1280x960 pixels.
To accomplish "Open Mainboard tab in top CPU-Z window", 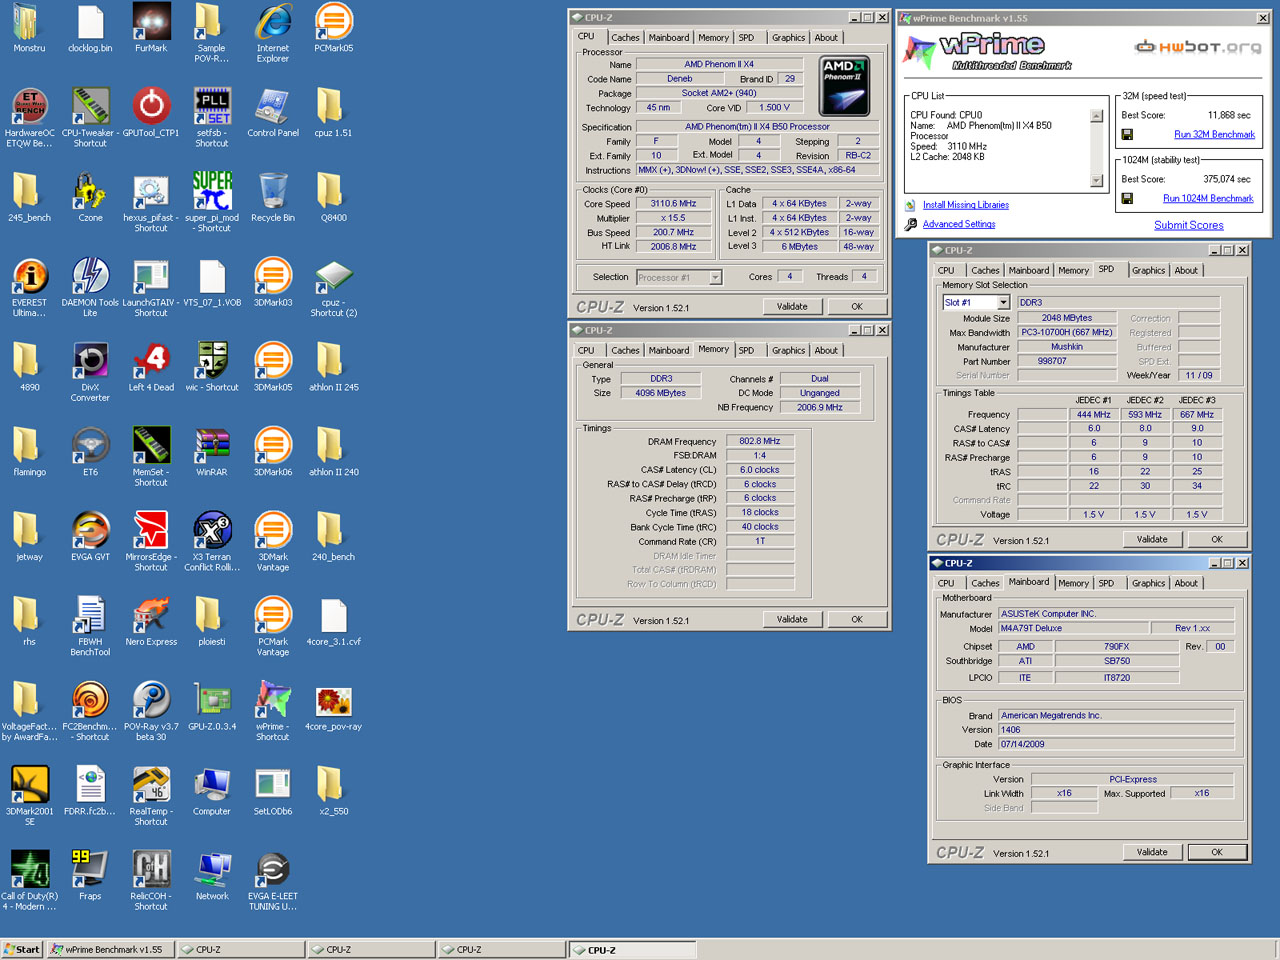I will 668,38.
